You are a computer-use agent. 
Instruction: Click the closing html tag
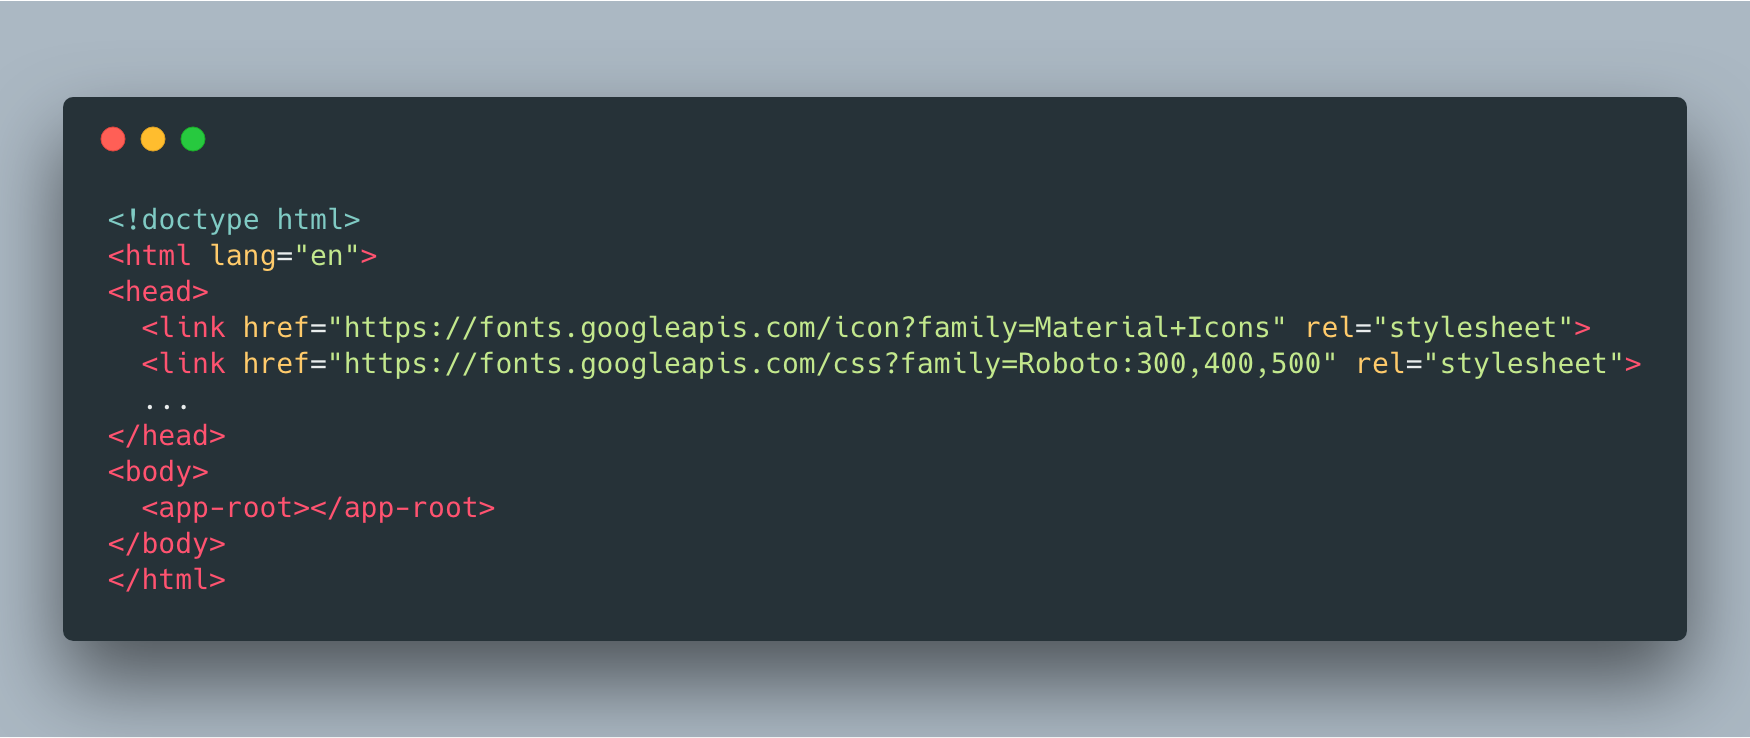click(167, 580)
